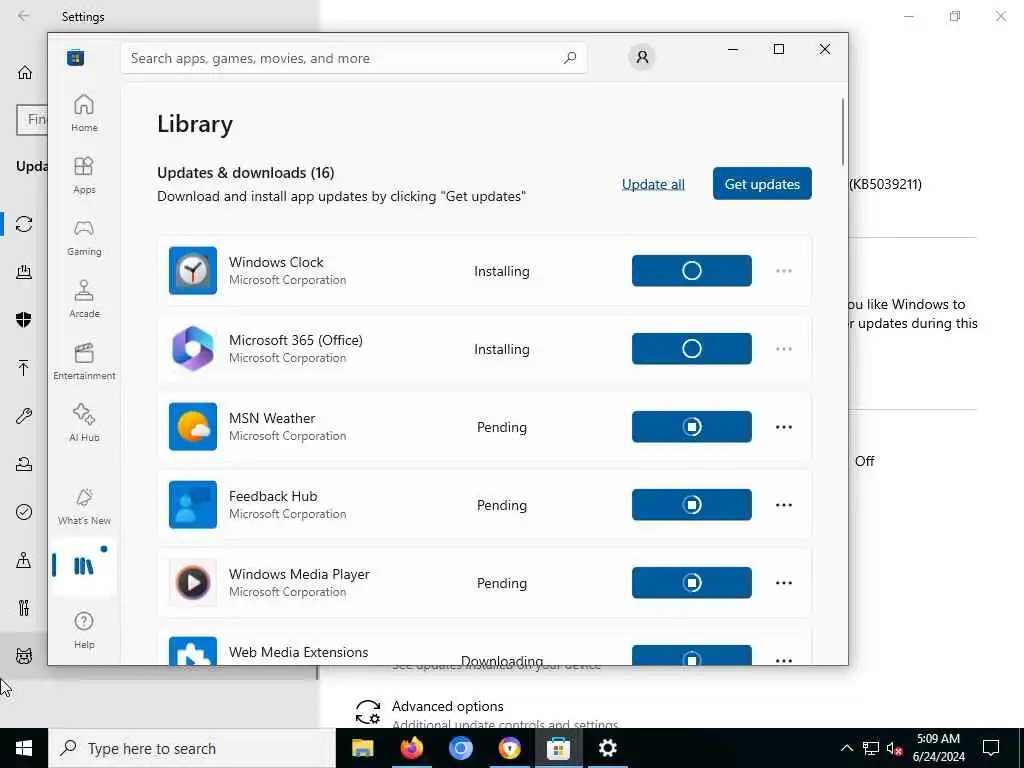This screenshot has height=768, width=1024.
Task: Click the Microsoft Store logo icon
Action: [75, 57]
